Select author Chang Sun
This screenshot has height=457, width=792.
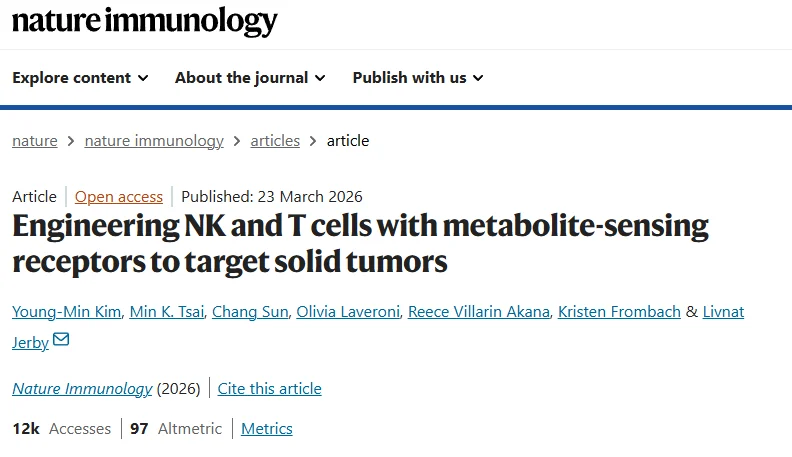[x=249, y=312]
